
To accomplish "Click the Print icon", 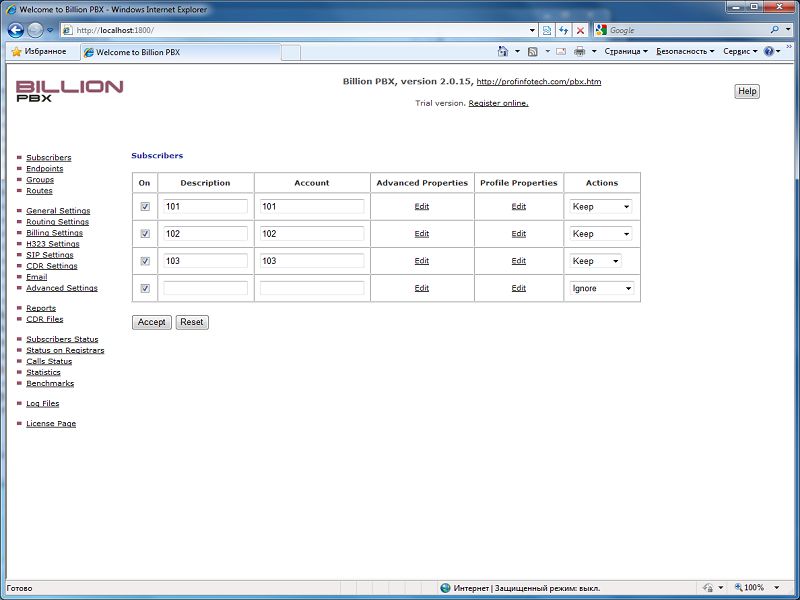I will (580, 52).
